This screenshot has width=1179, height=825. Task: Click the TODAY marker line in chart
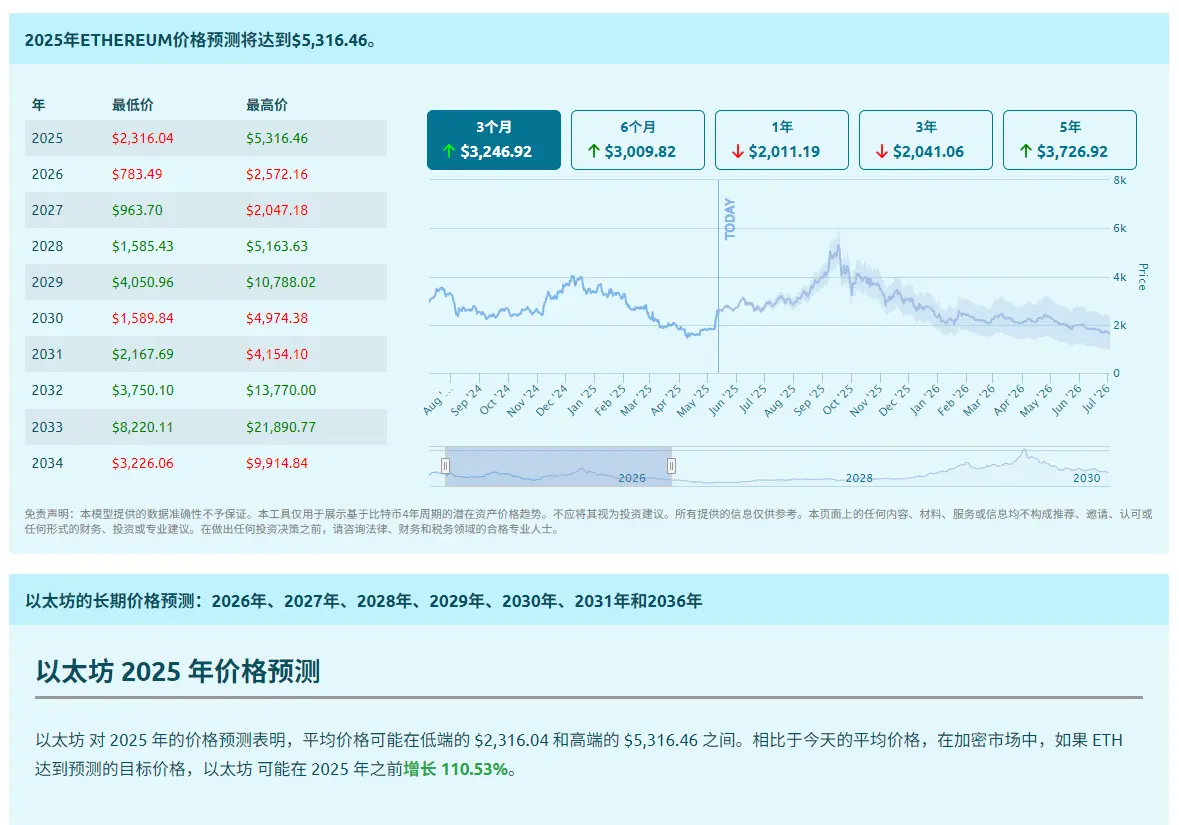pos(719,276)
